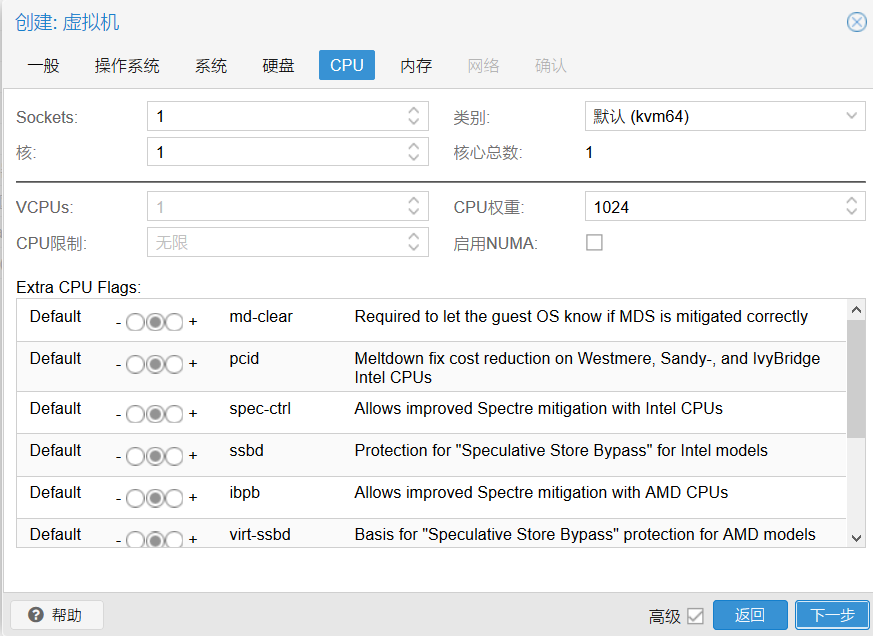Set md-clear flag to plus (on)

174,322
